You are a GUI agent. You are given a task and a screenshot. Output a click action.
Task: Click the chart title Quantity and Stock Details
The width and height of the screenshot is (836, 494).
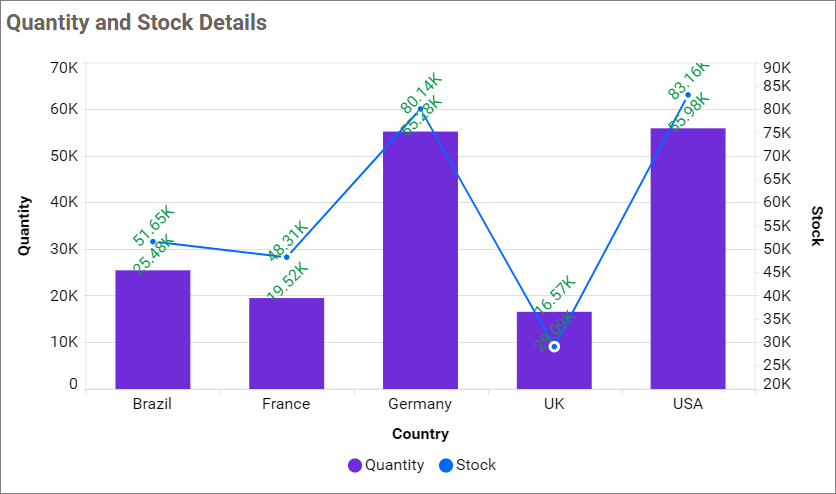137,22
